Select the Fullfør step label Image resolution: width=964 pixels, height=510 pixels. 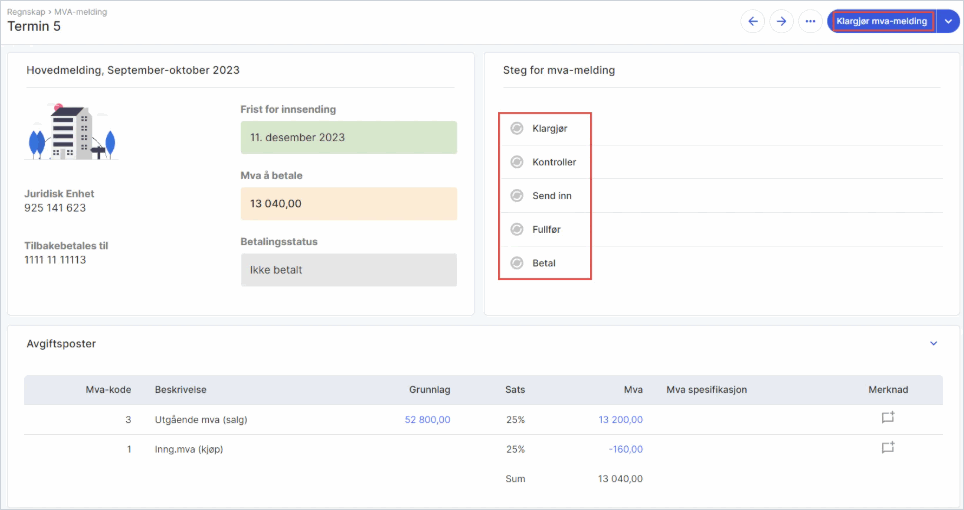[x=547, y=229]
